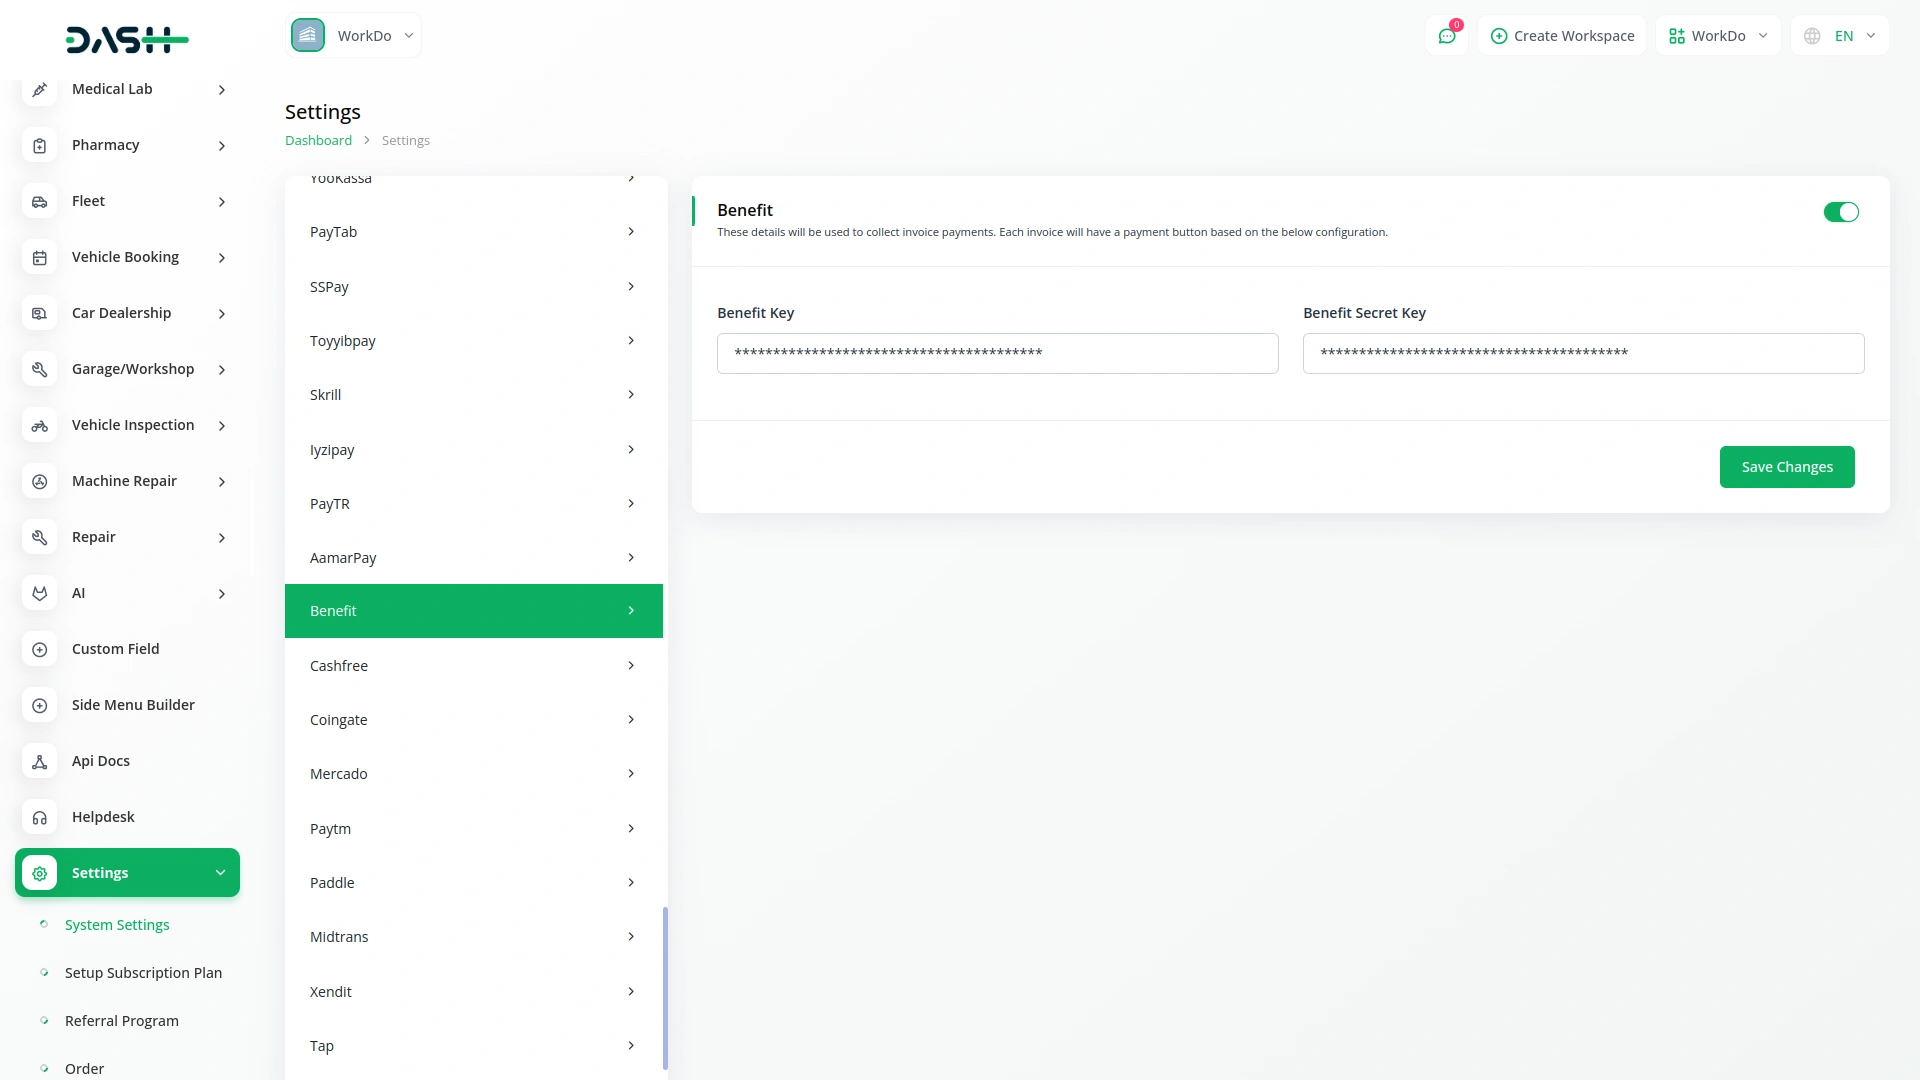Image resolution: width=1920 pixels, height=1080 pixels.
Task: Click the Pharmacy sidebar icon
Action: [x=39, y=146]
